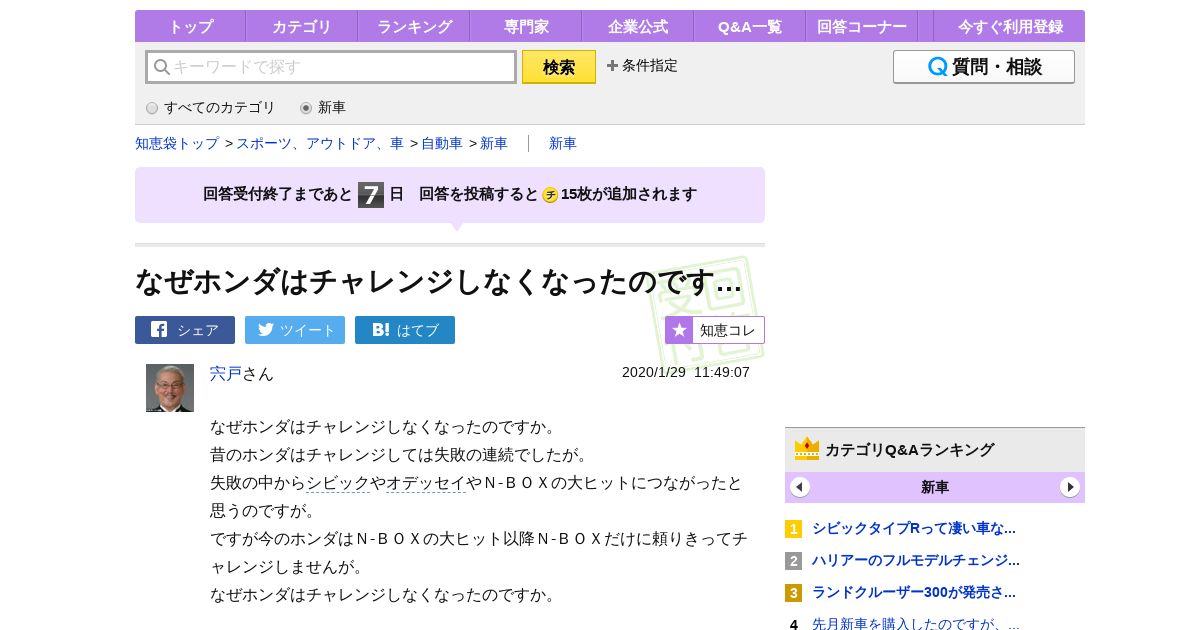Click the 質問・相談 button

pos(984,67)
